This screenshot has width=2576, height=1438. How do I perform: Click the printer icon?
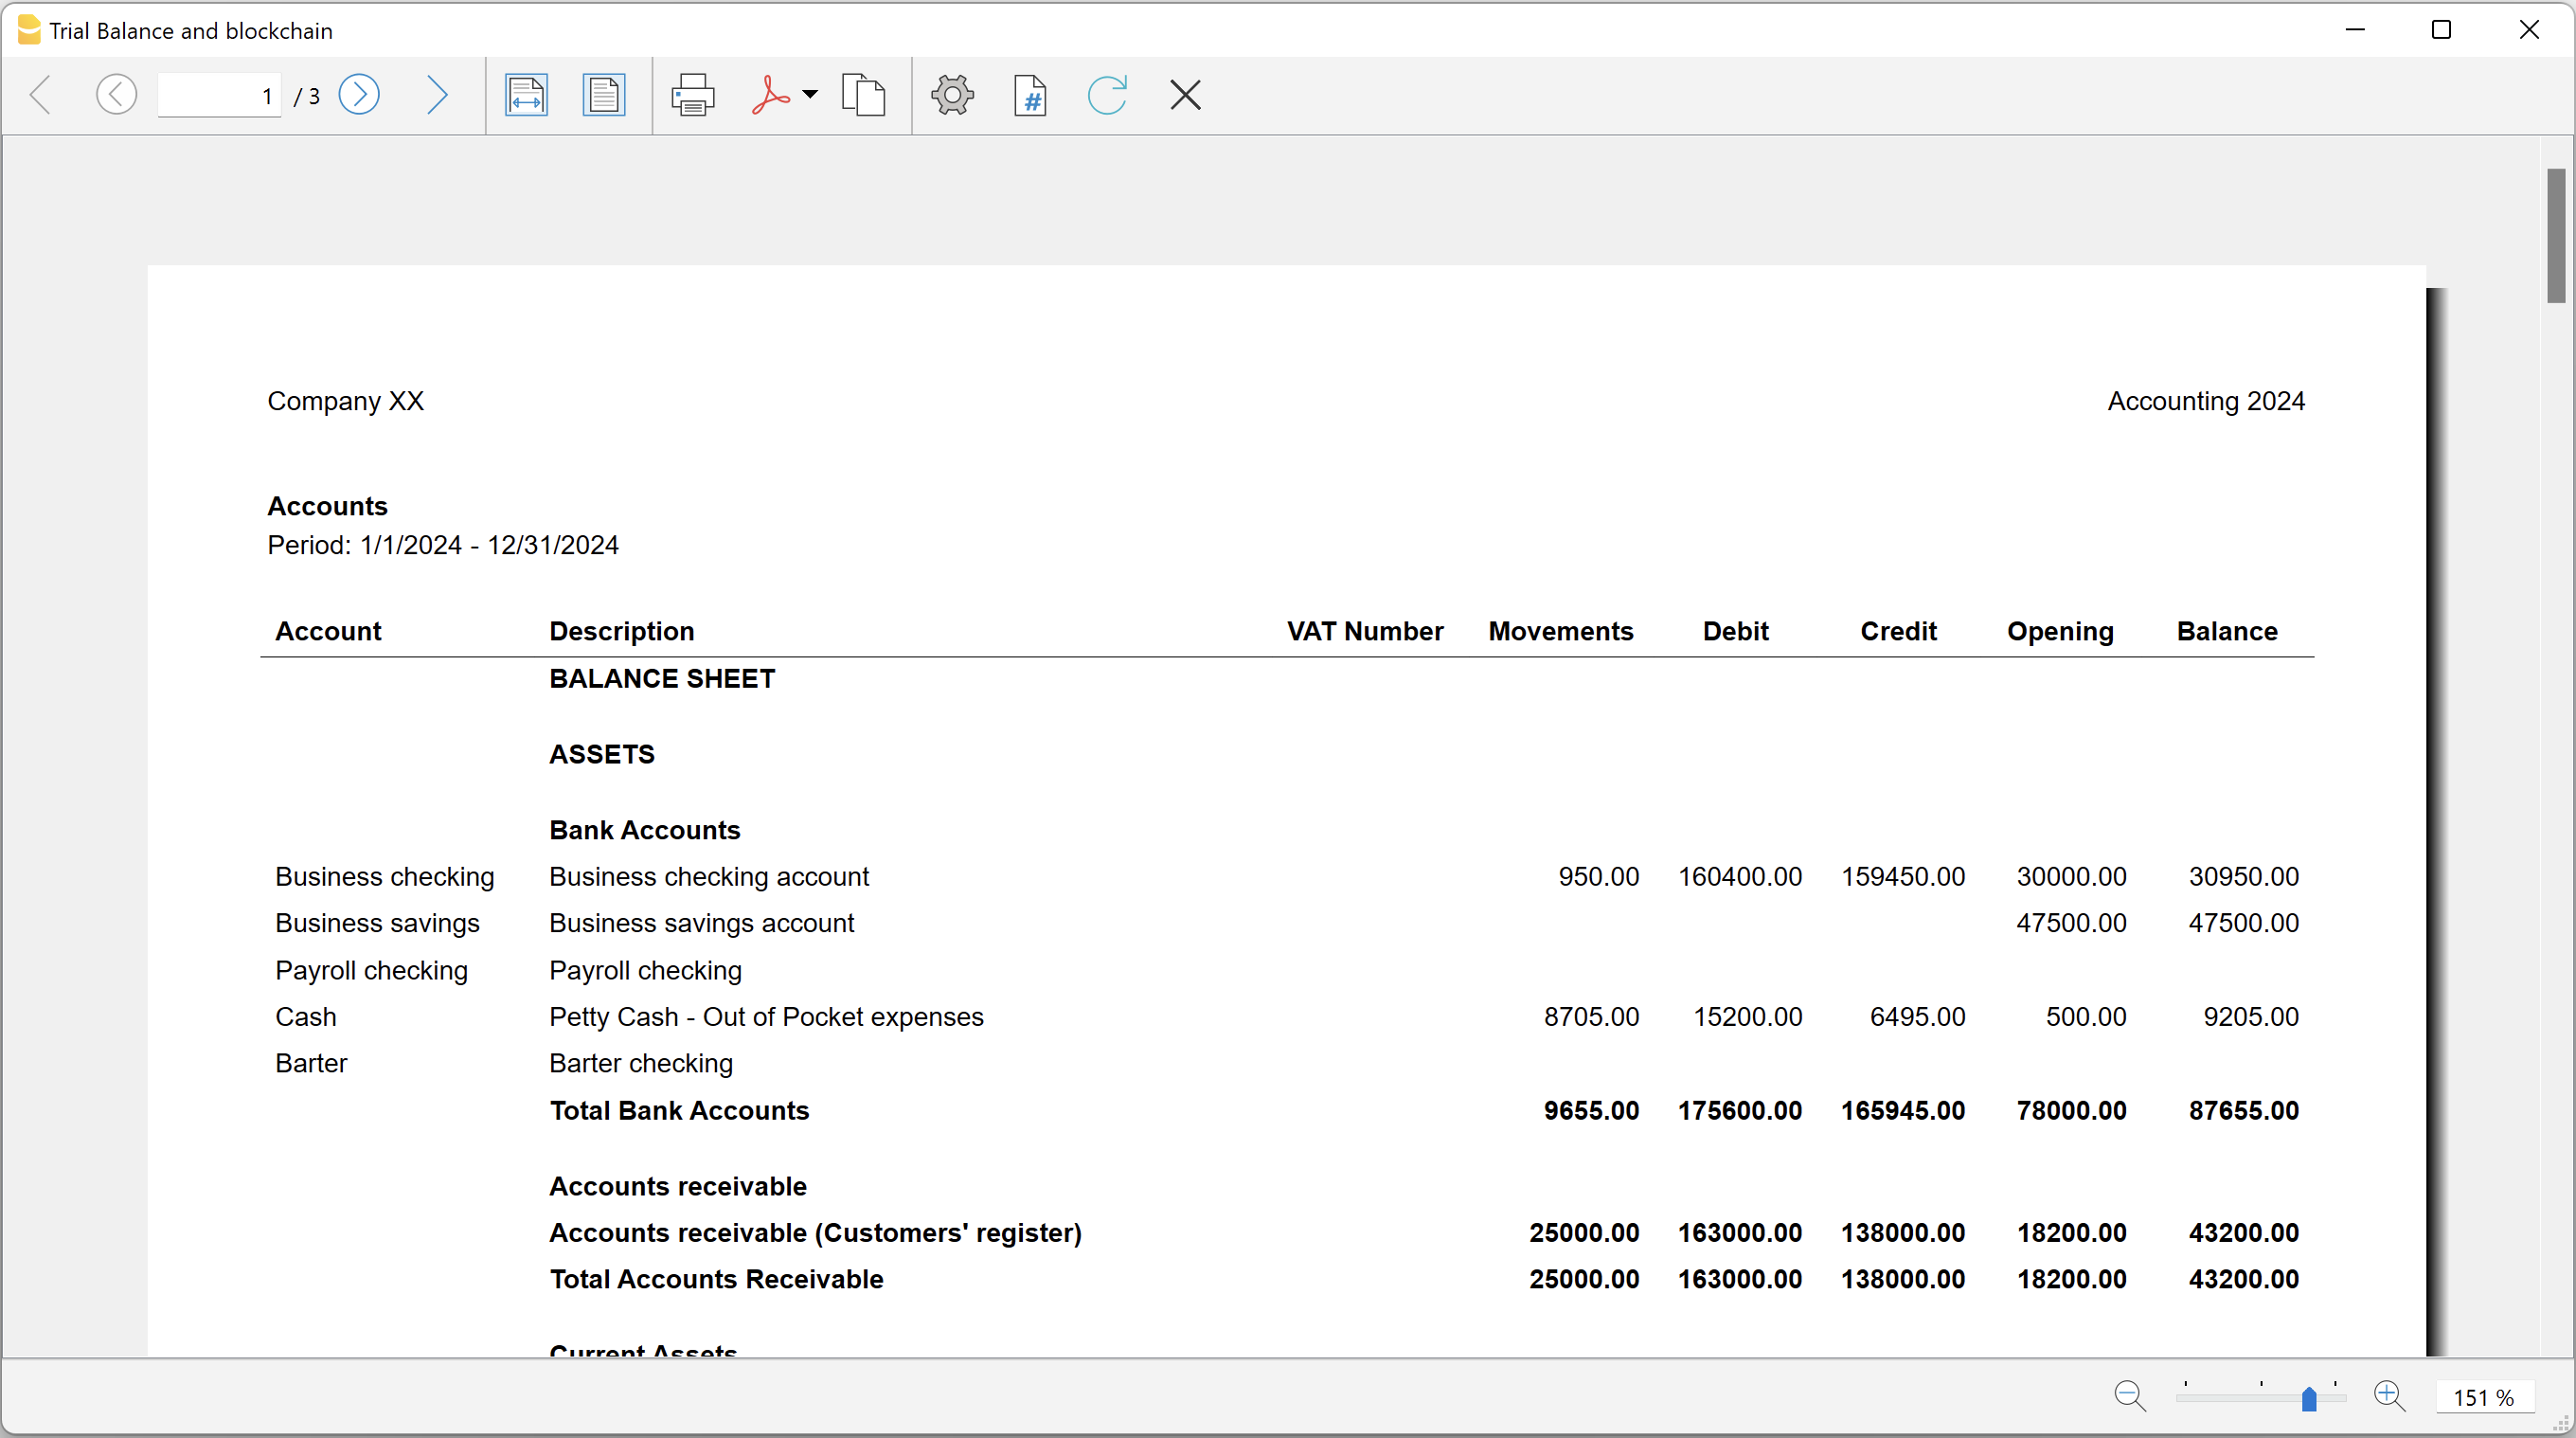[x=692, y=96]
